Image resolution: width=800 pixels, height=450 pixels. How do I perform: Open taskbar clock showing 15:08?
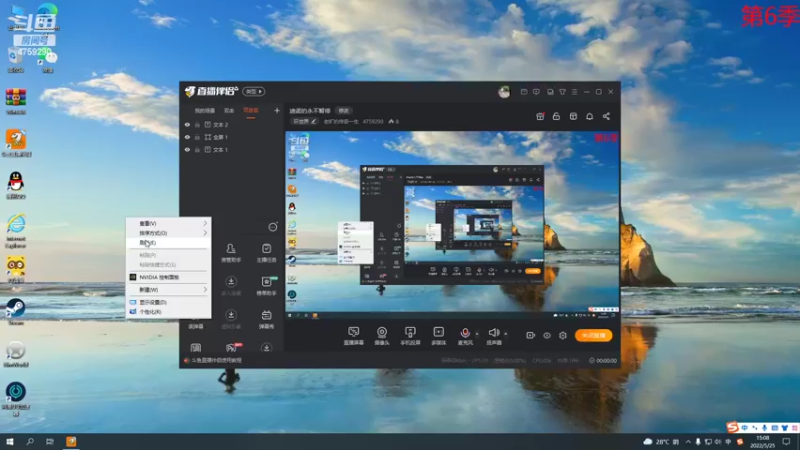762,442
